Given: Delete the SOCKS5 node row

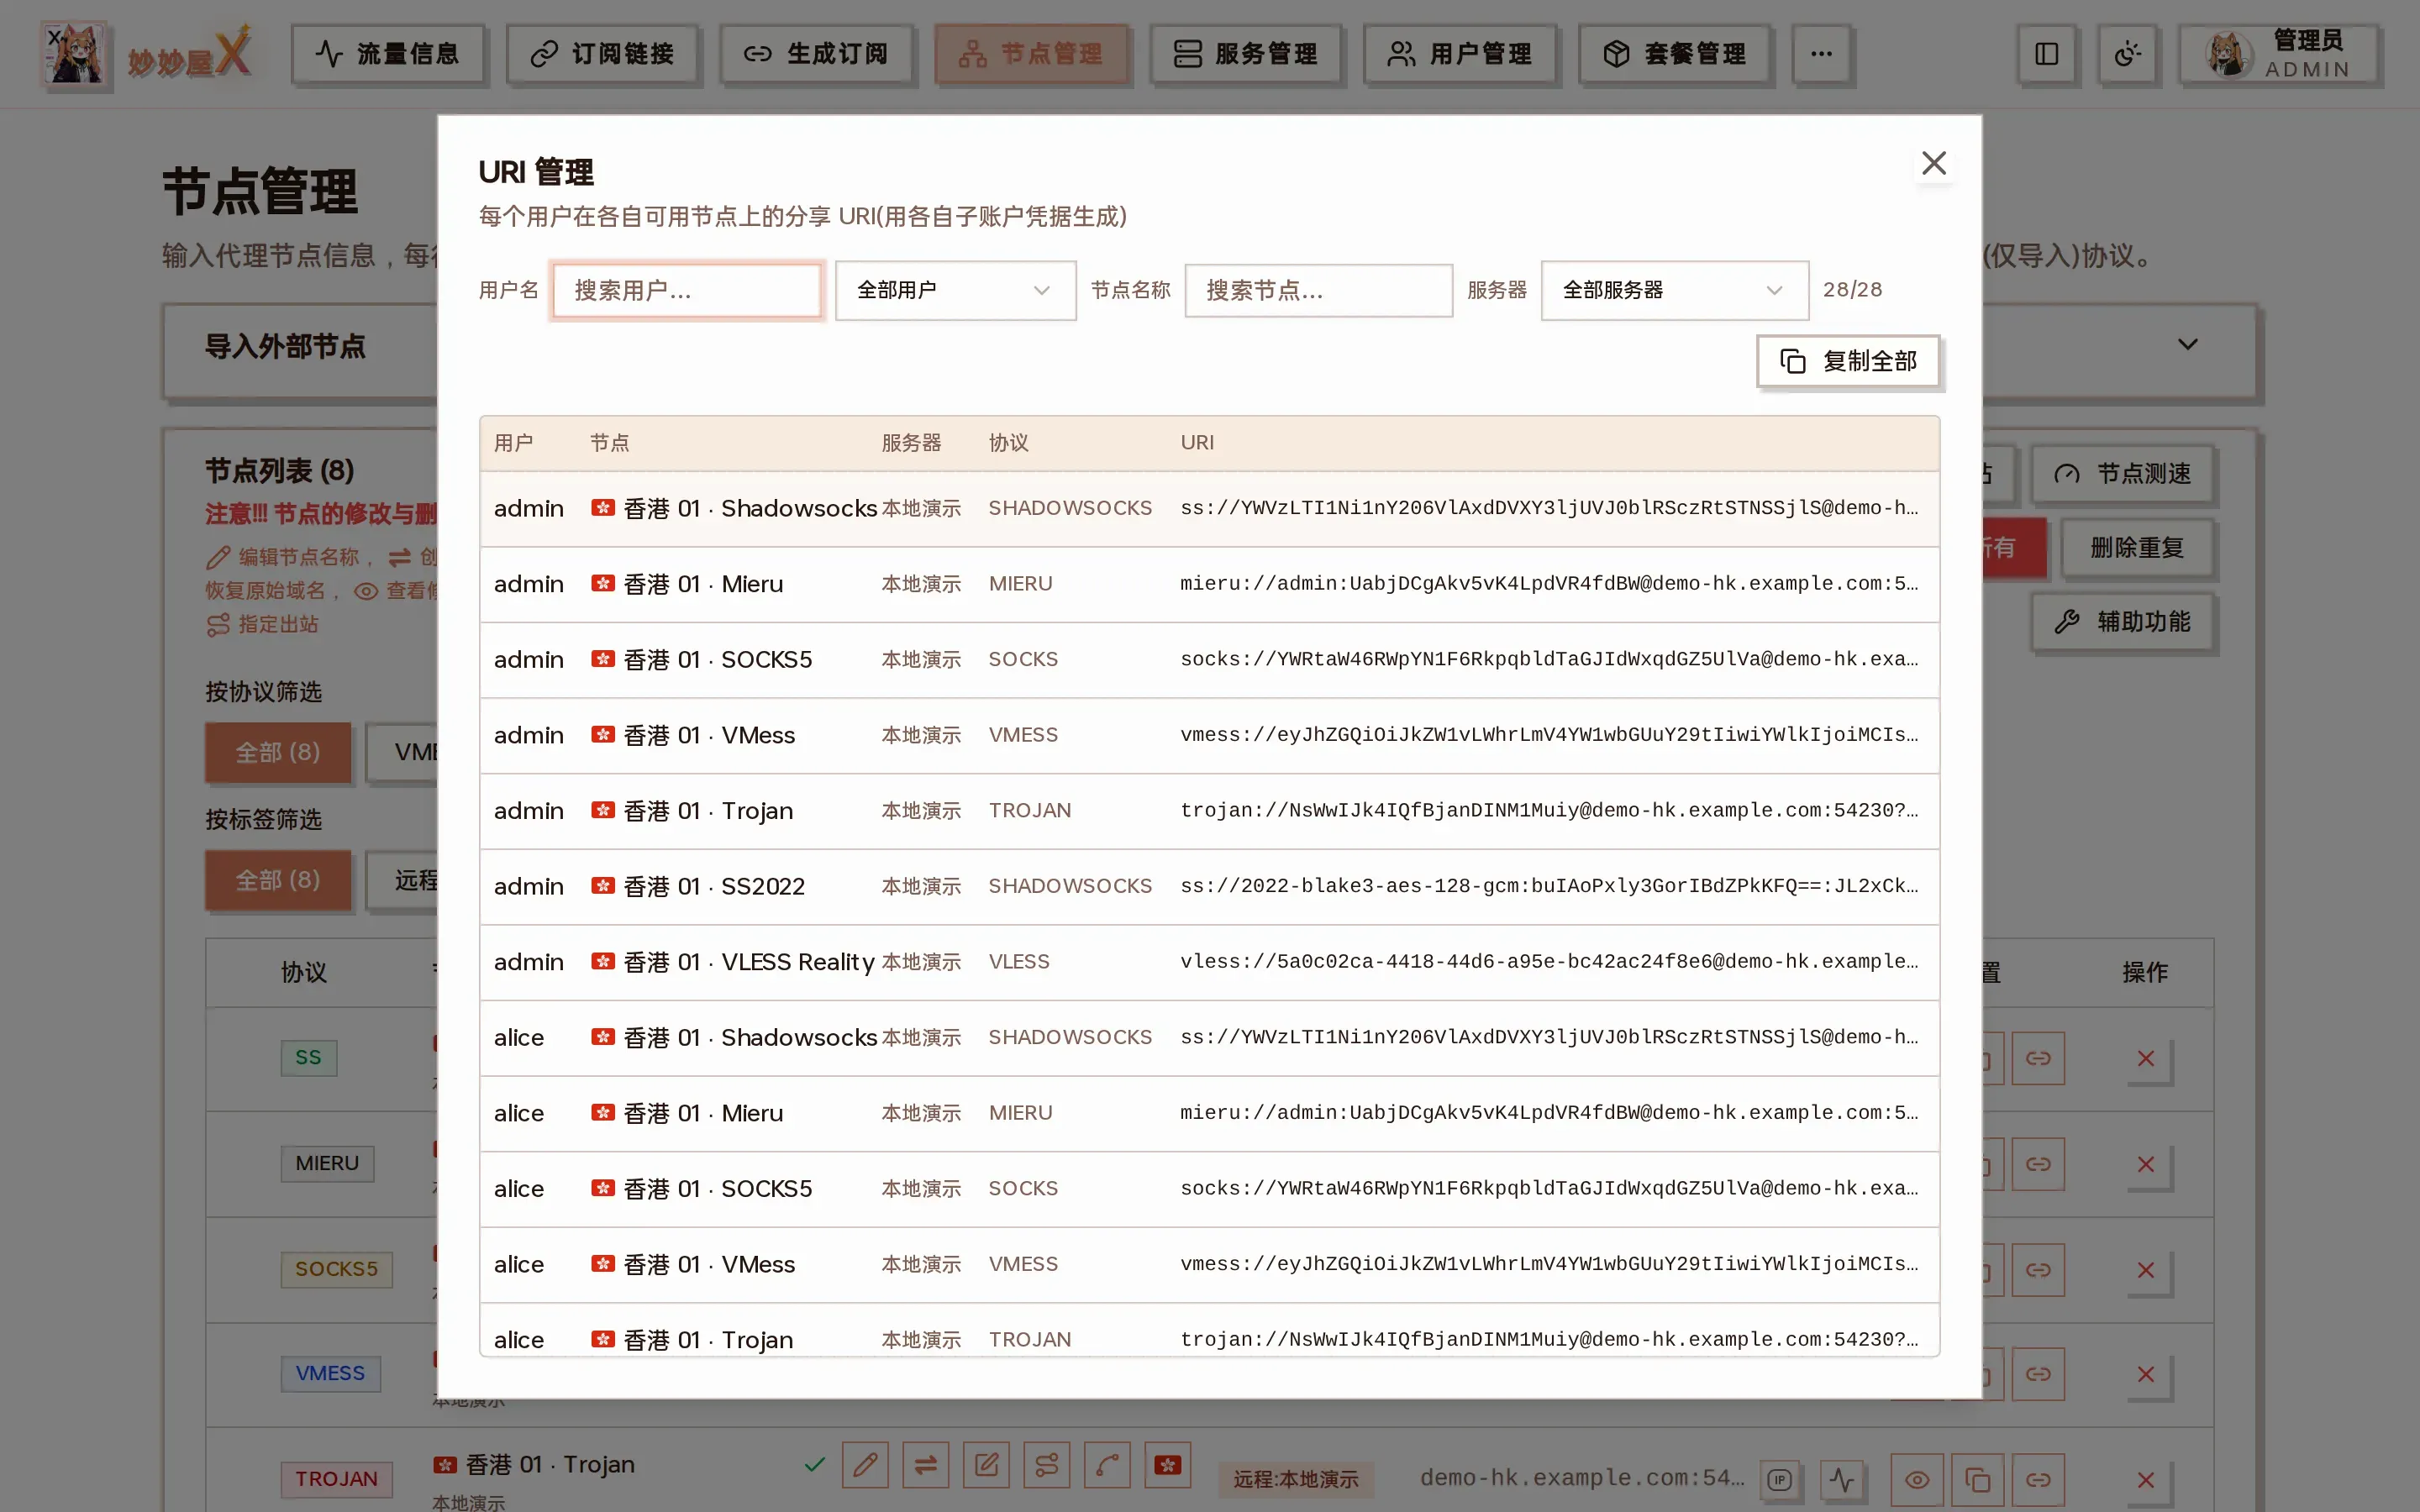Looking at the screenshot, I should point(2146,1271).
